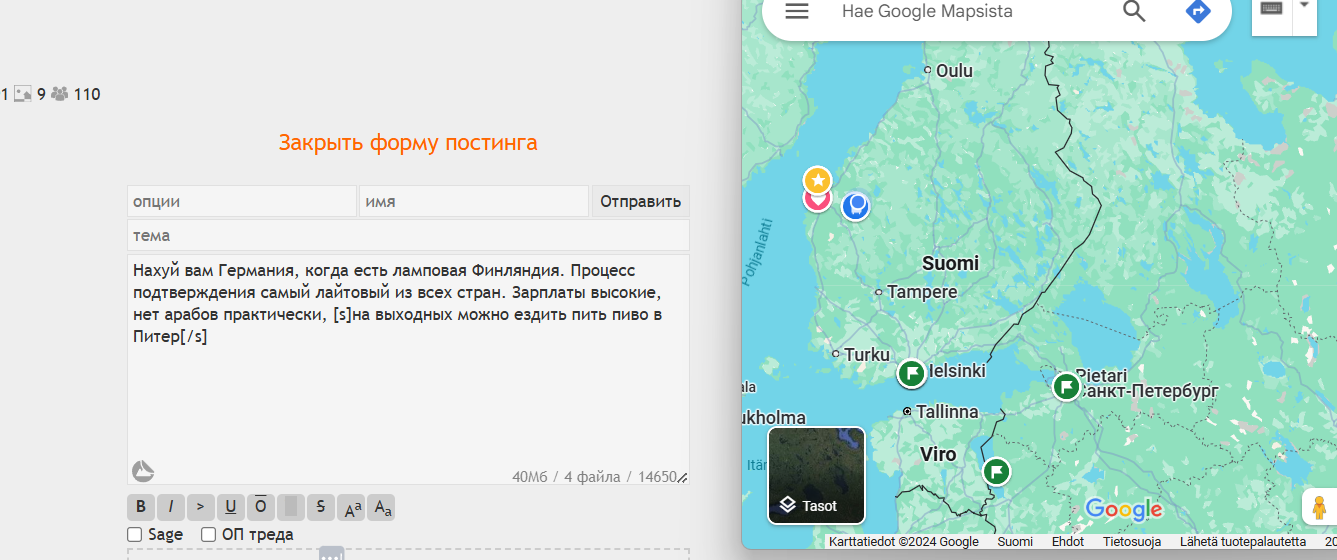Screen dimensions: 1337x560
Task: Insert quote using the > button
Action: click(x=201, y=506)
